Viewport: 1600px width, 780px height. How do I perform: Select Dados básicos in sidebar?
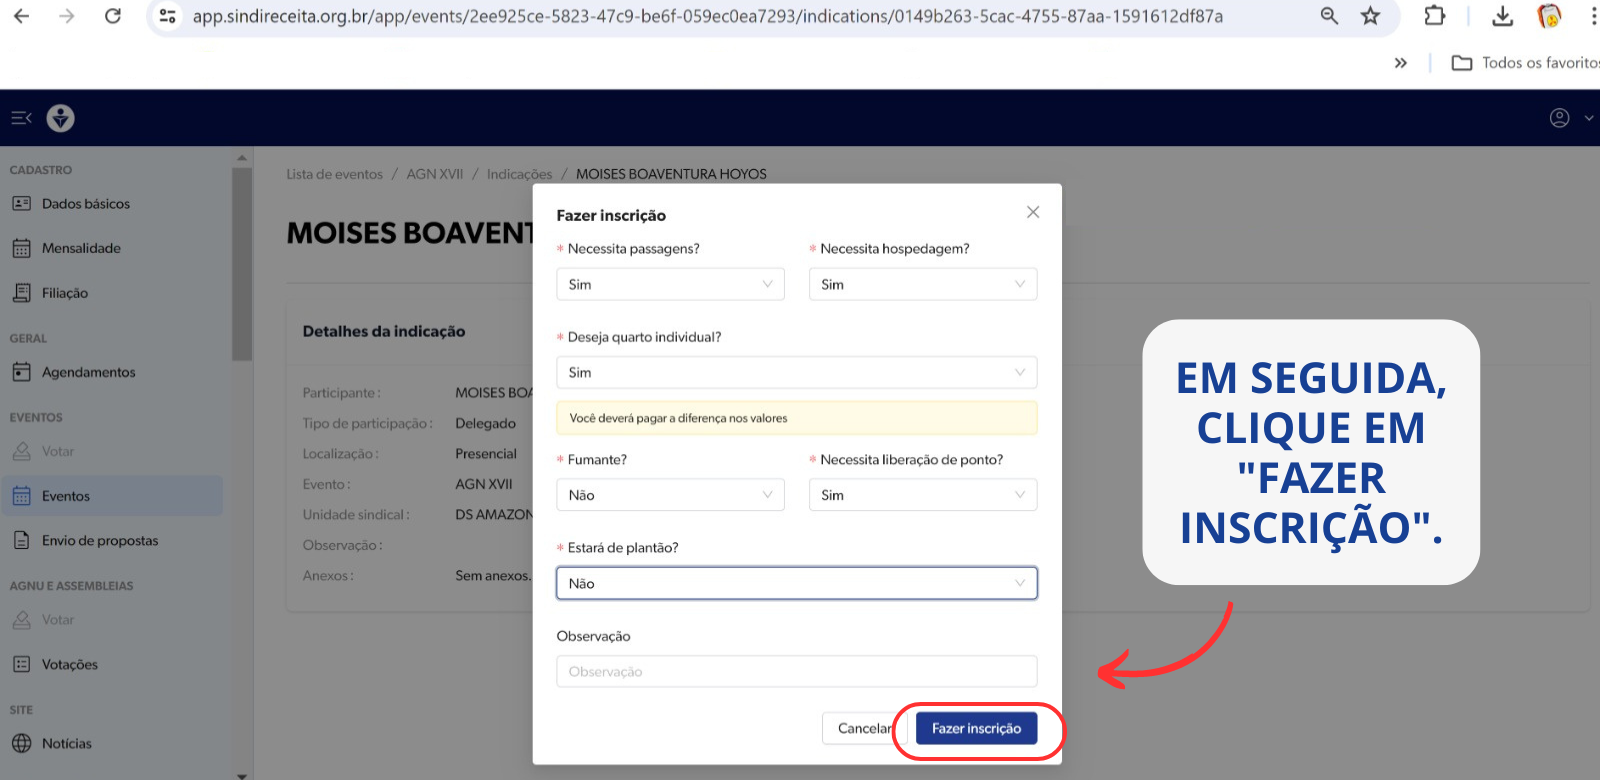pos(85,204)
